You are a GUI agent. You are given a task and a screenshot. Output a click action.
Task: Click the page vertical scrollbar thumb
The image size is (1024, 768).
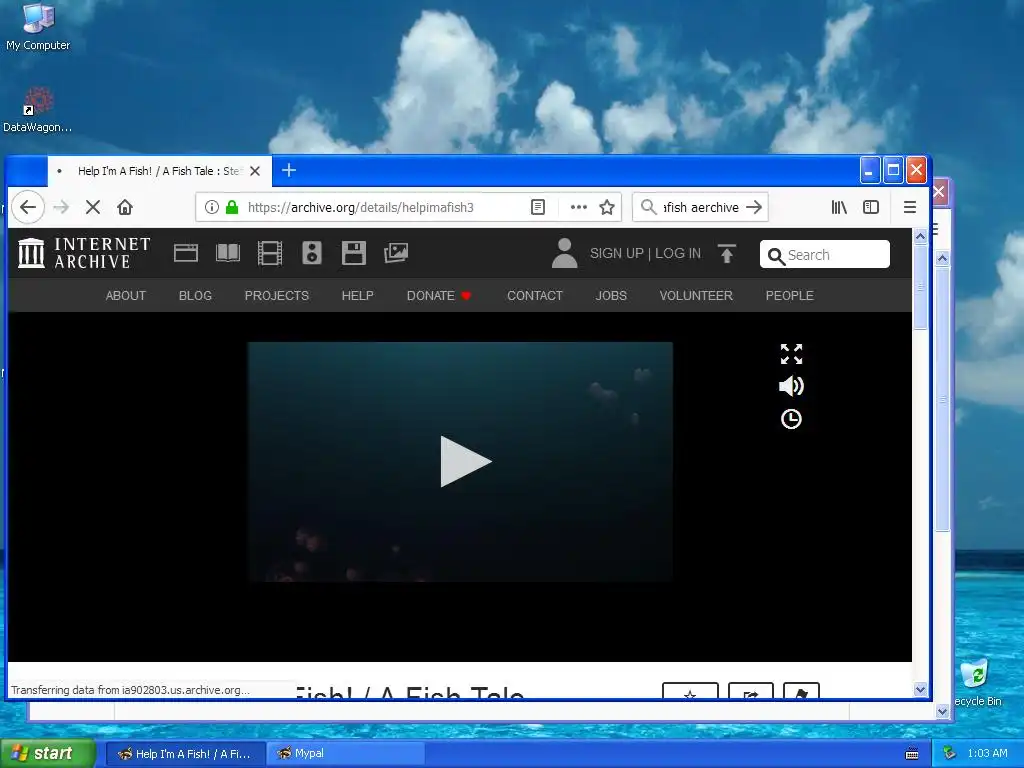(x=921, y=287)
